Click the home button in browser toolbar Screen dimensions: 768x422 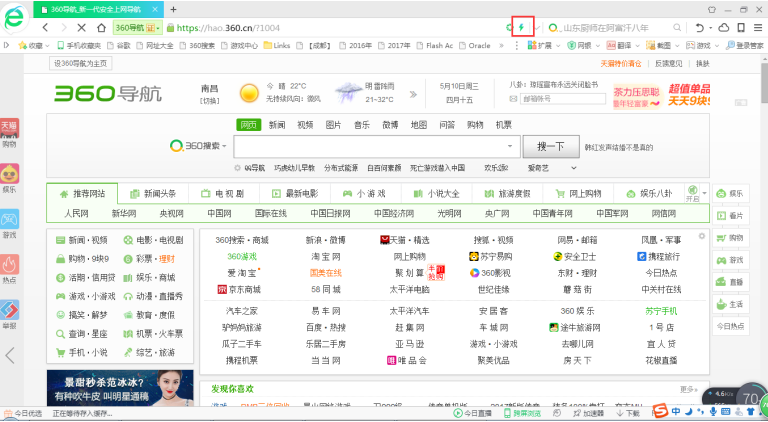pos(100,27)
